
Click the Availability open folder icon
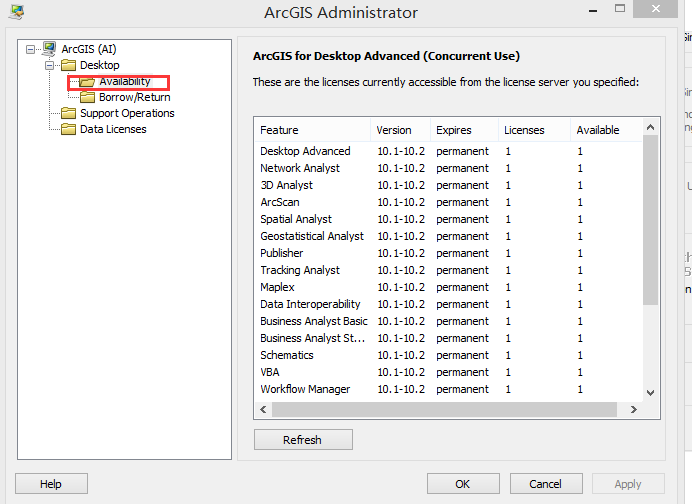[87, 82]
